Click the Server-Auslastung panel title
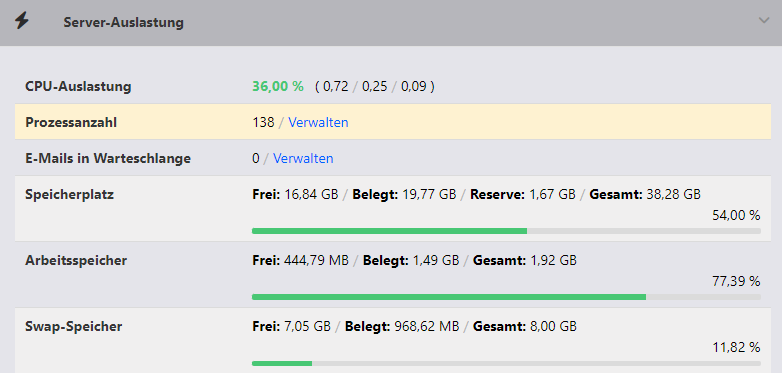The width and height of the screenshot is (782, 373). point(123,22)
